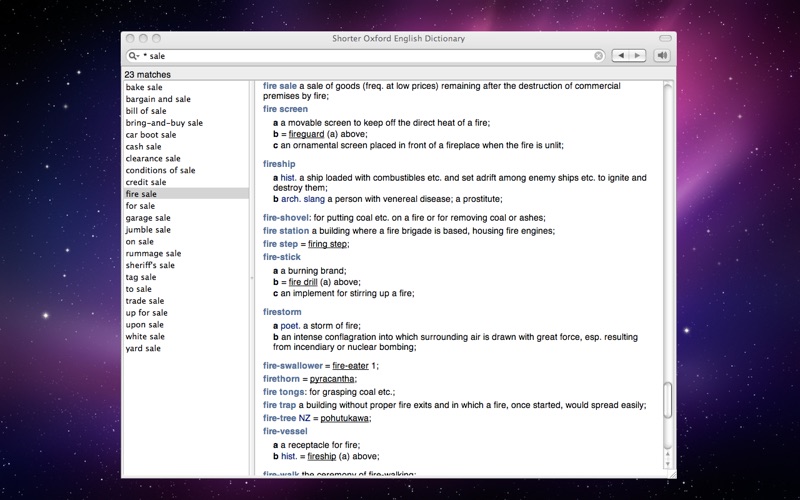Select 'upon sale' entry

186,324
